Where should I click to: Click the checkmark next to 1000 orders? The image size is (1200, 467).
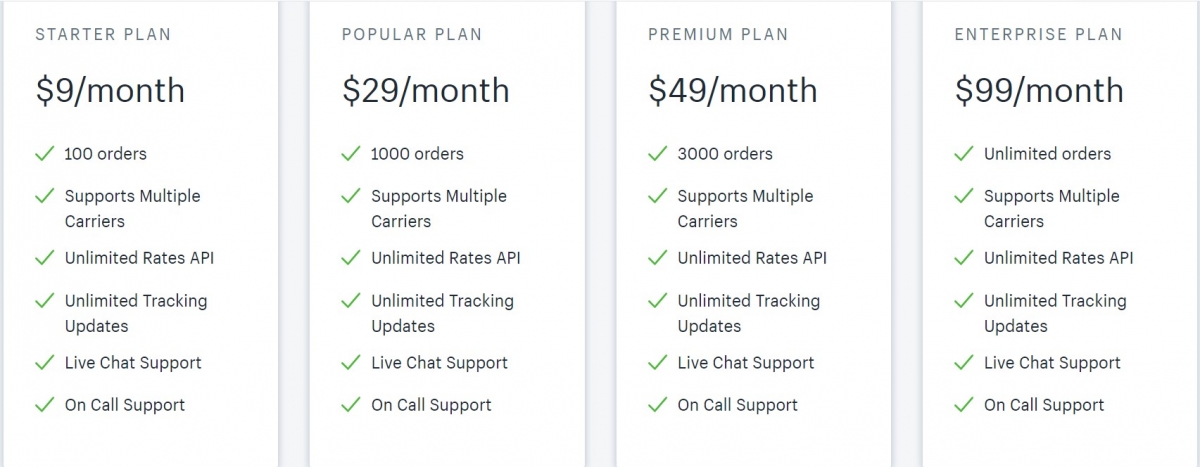[x=350, y=154]
